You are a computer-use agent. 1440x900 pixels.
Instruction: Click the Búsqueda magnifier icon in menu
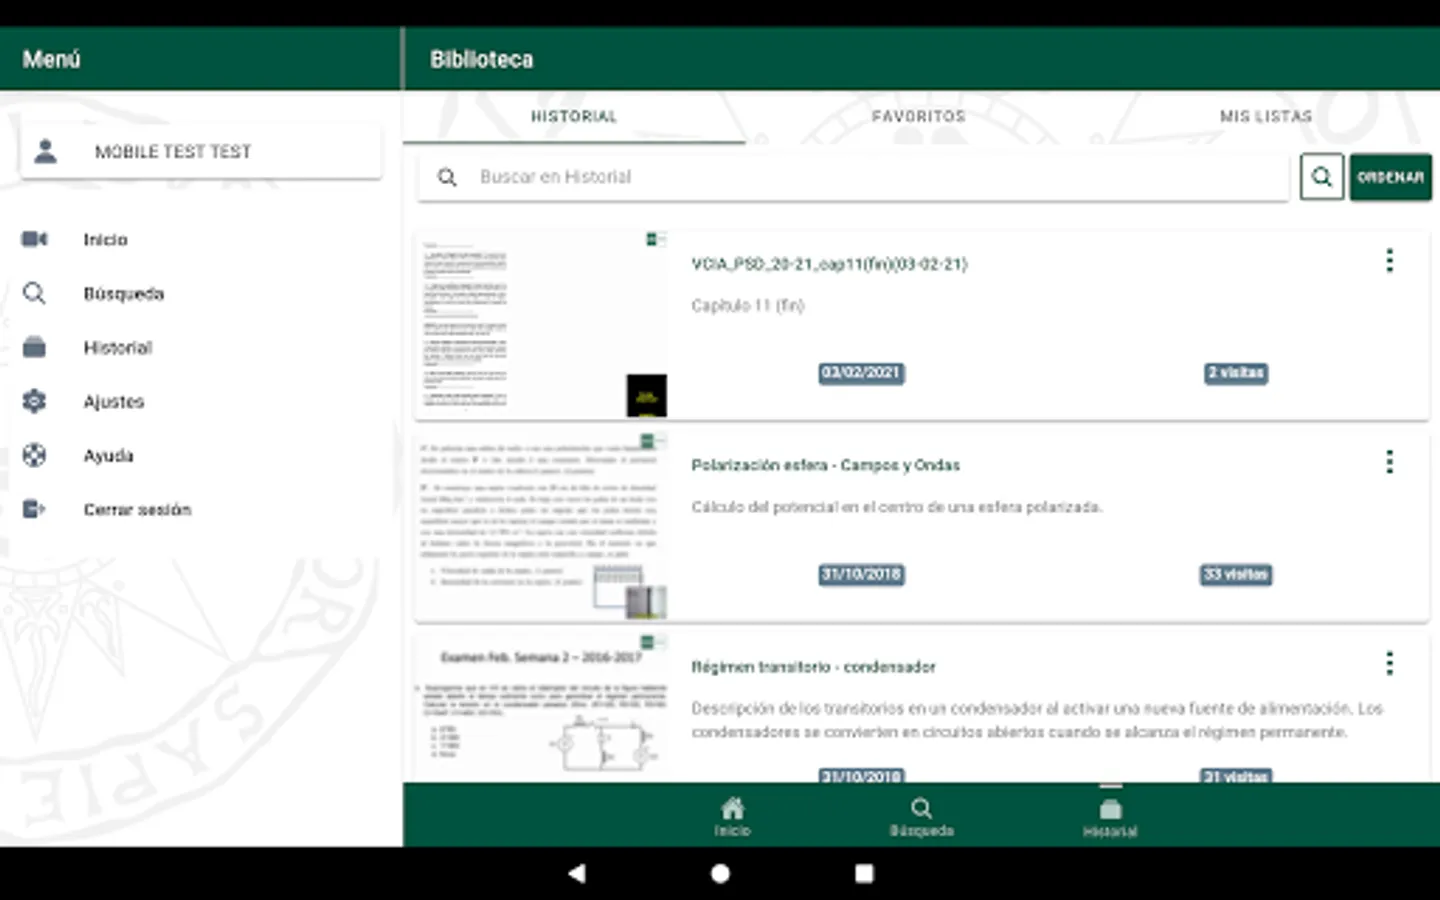pos(34,293)
